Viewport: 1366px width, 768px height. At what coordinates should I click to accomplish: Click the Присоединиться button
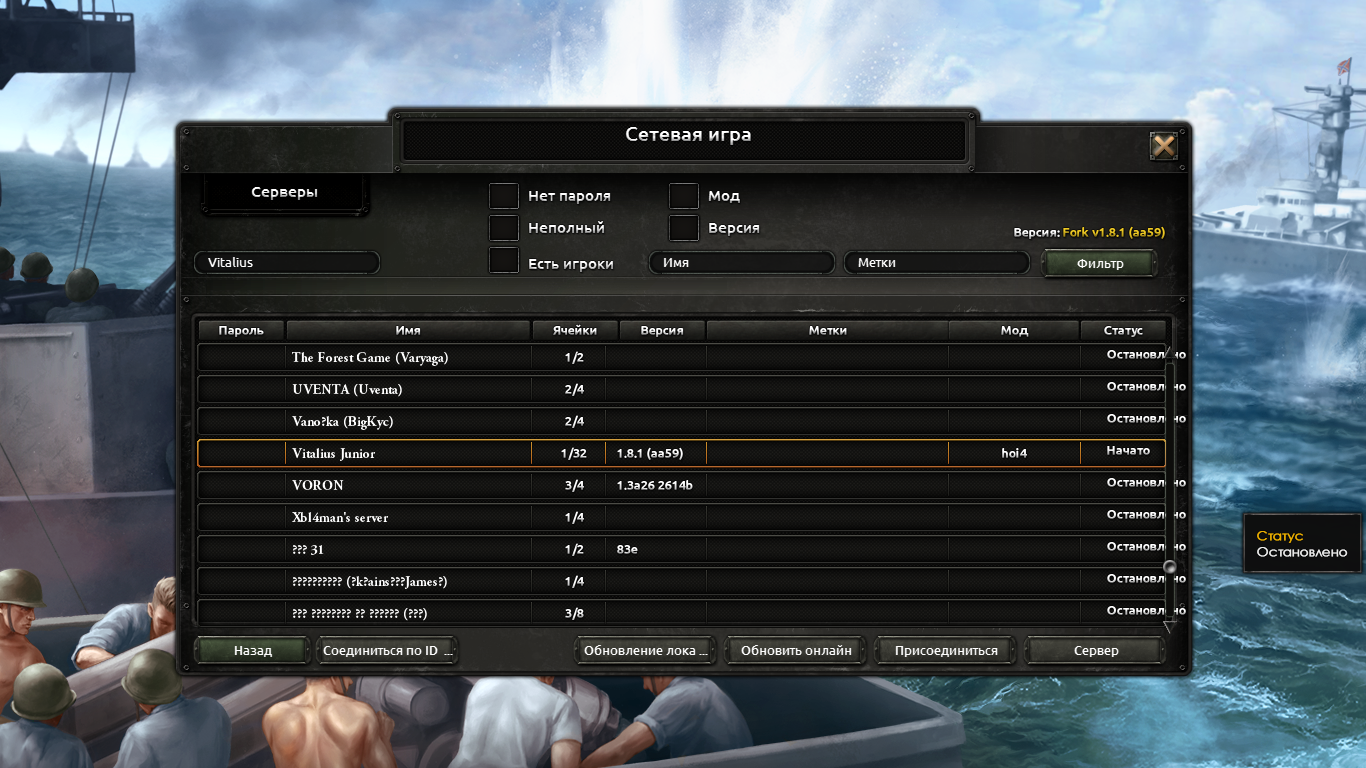[x=946, y=650]
